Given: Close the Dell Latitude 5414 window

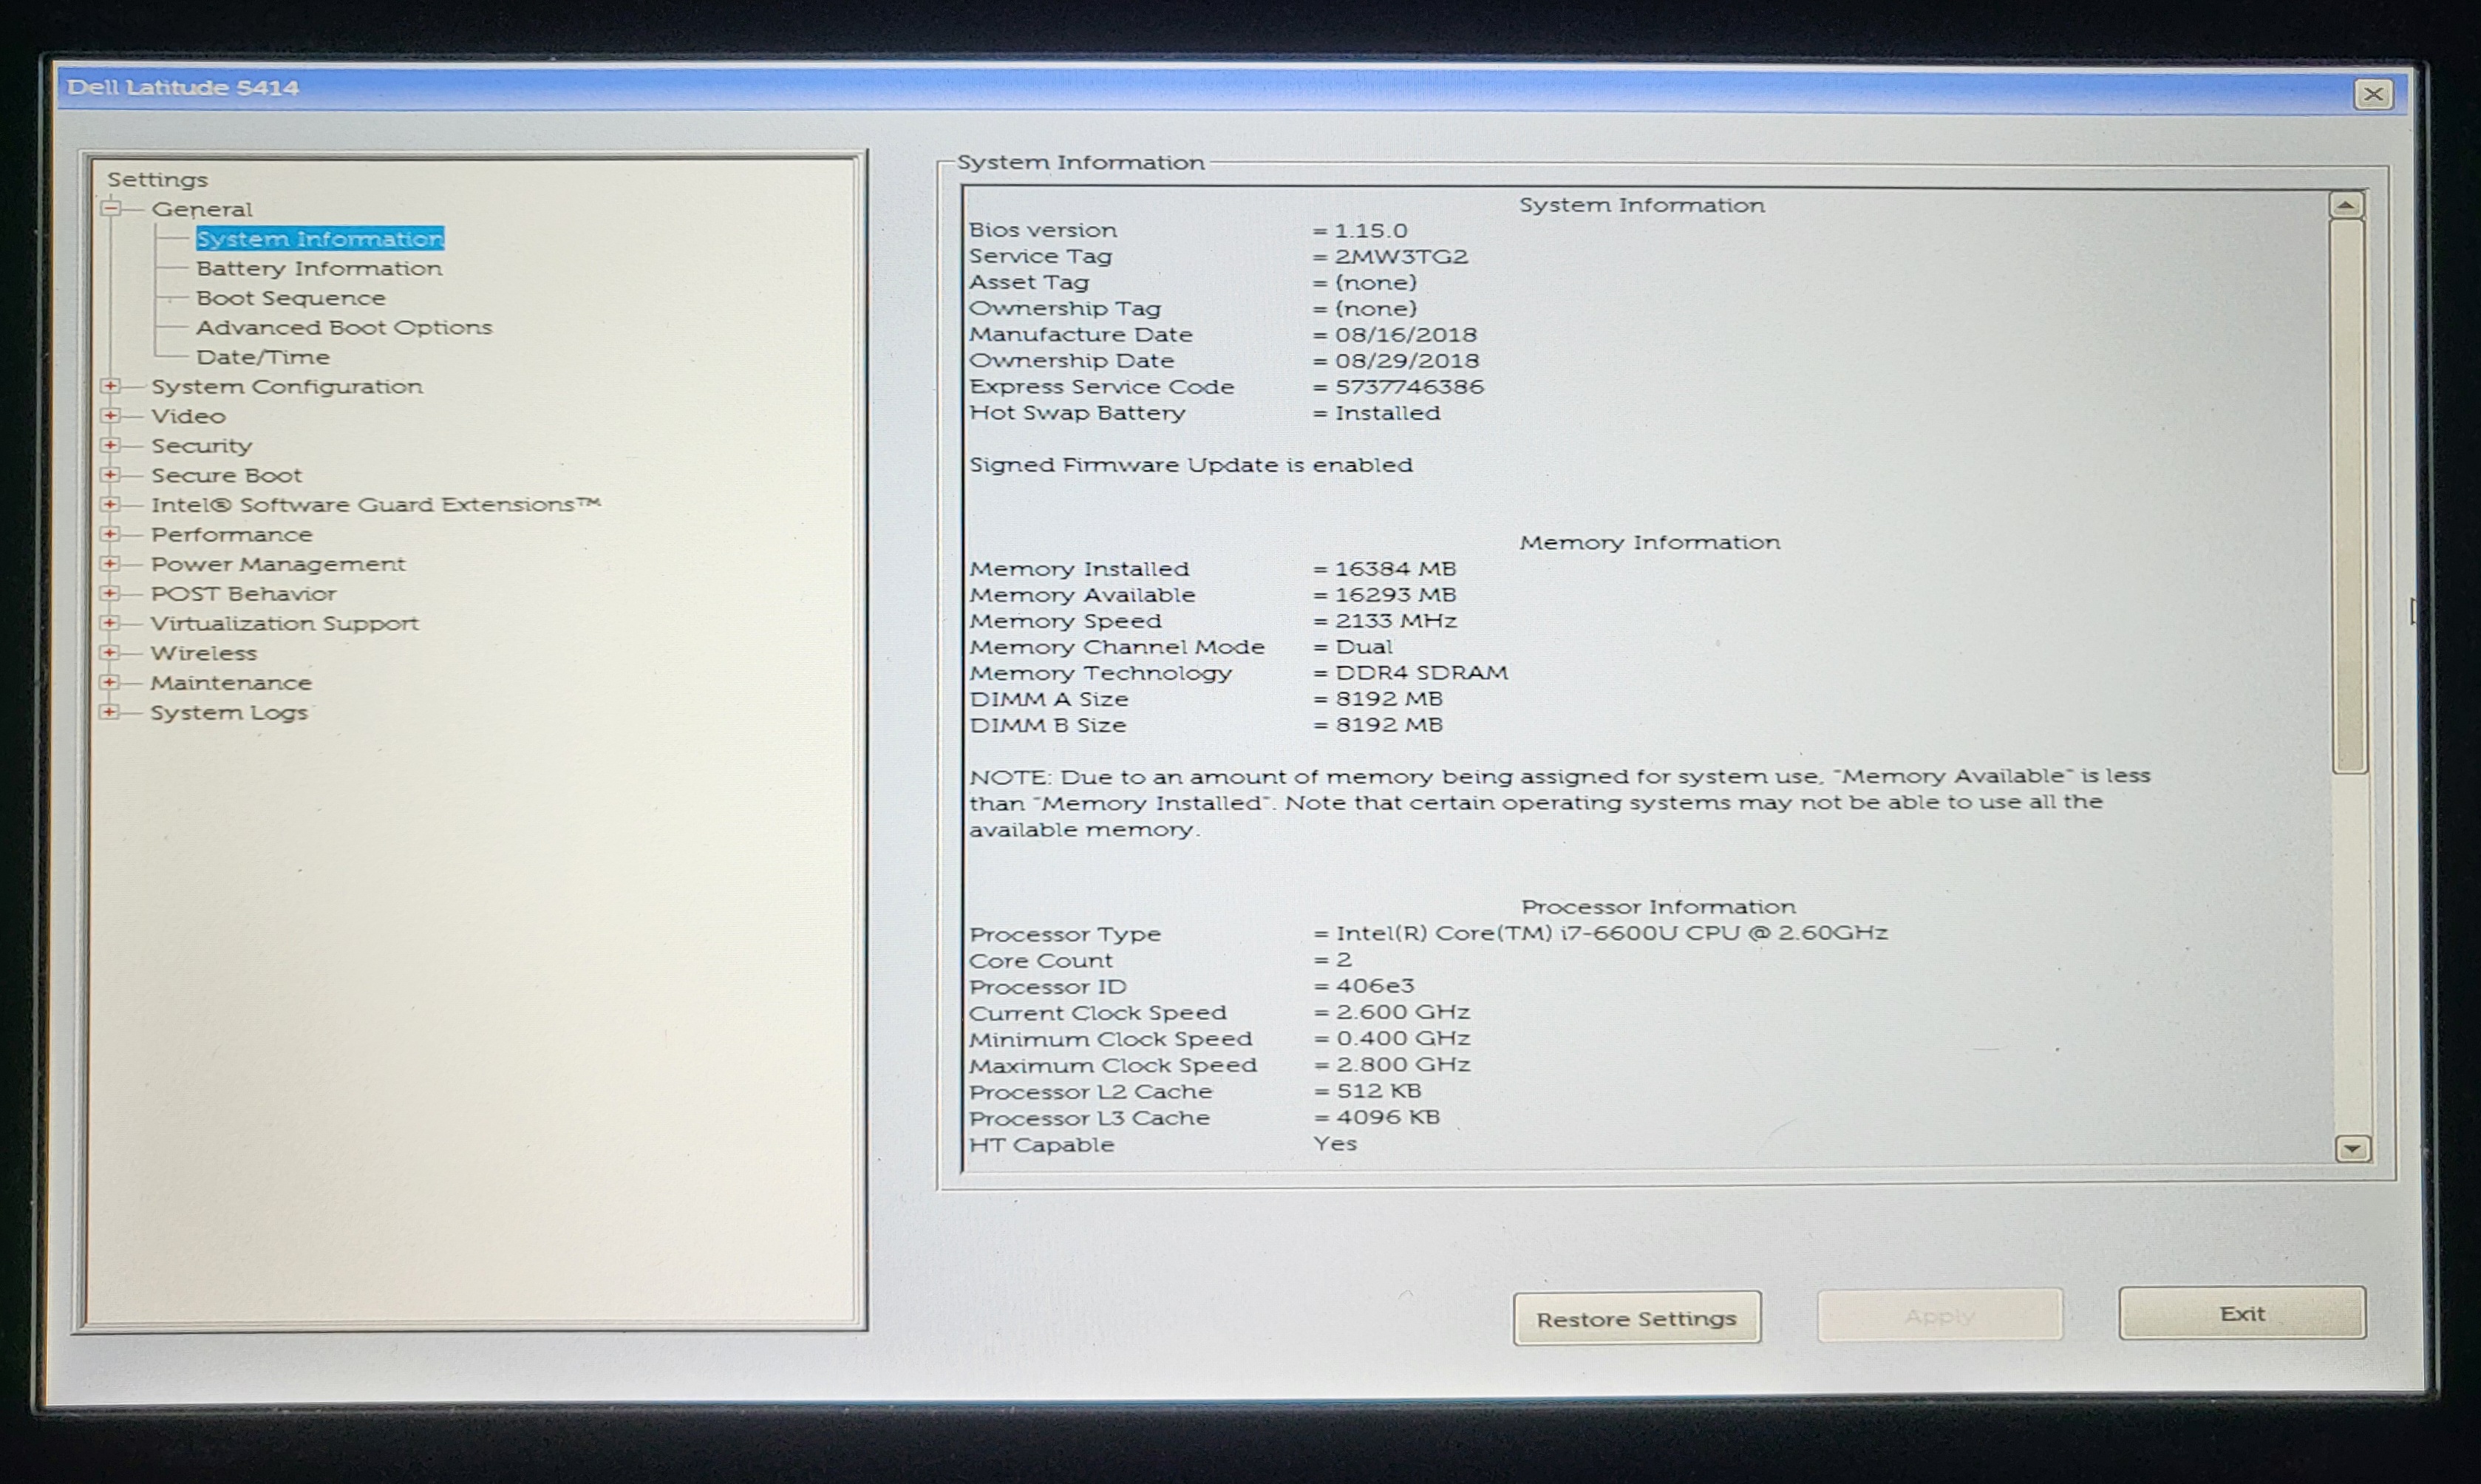Looking at the screenshot, I should (x=2372, y=95).
